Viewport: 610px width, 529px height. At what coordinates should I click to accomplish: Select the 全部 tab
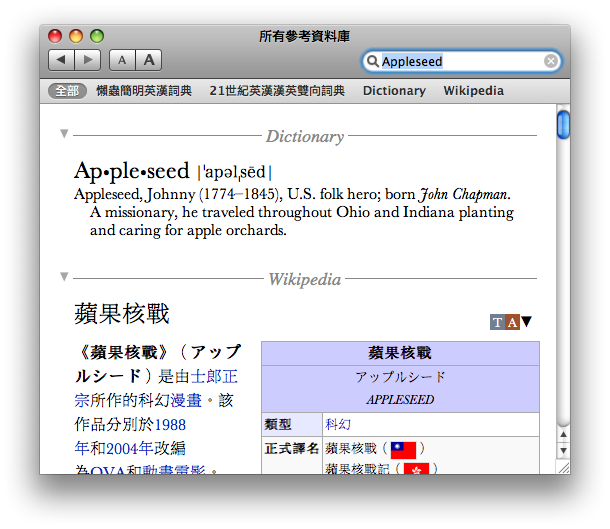(x=67, y=91)
